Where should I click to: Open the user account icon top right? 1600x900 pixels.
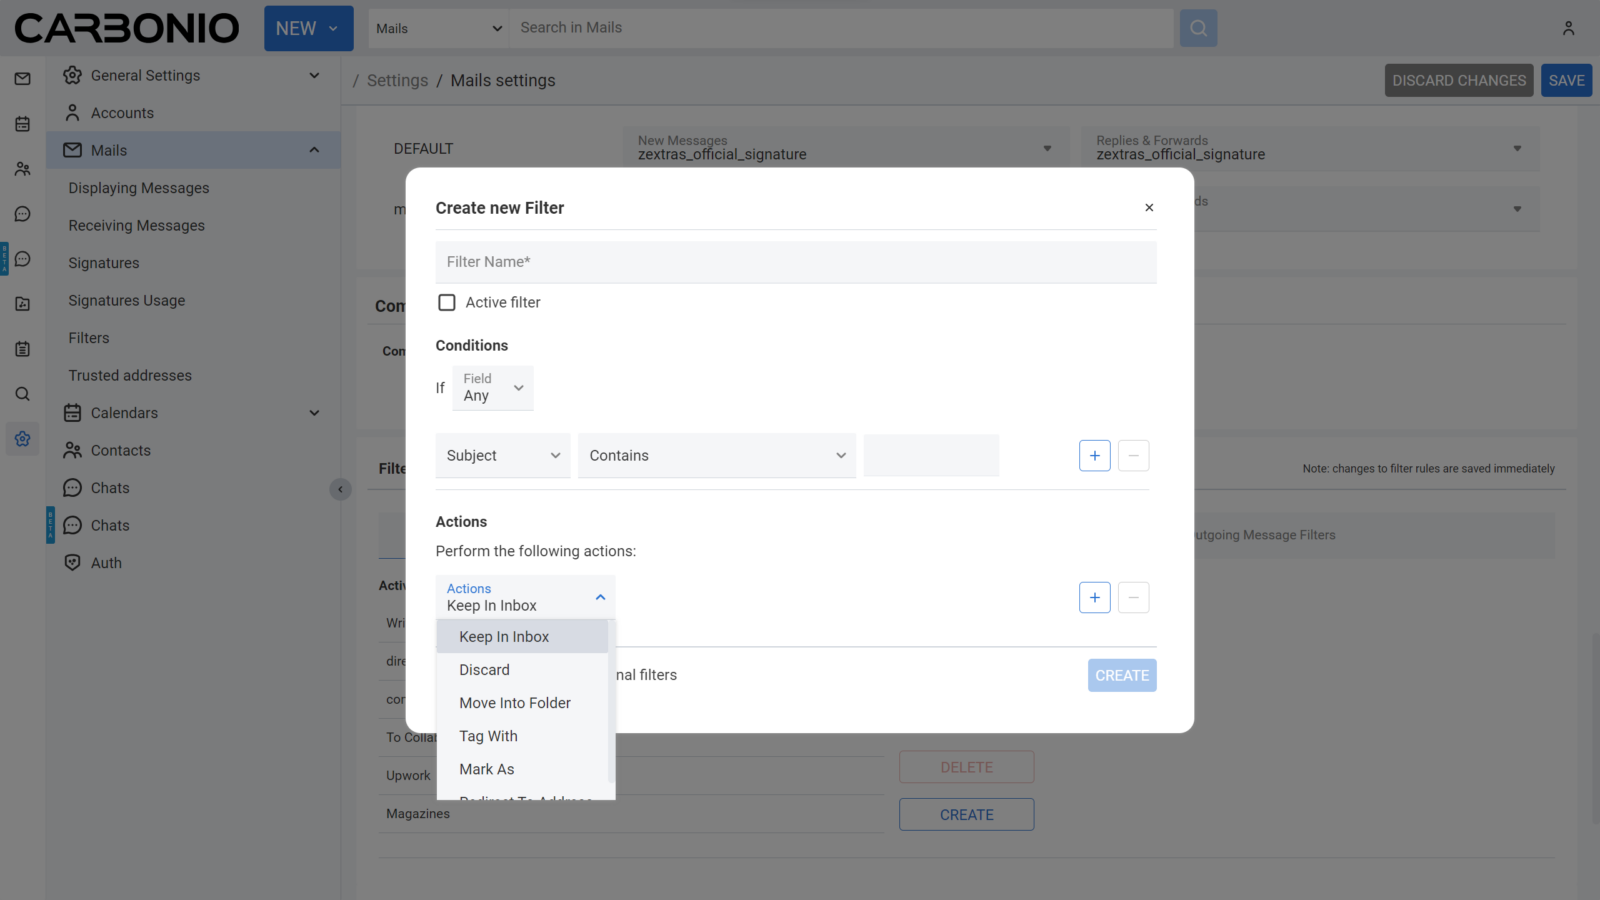1568,27
